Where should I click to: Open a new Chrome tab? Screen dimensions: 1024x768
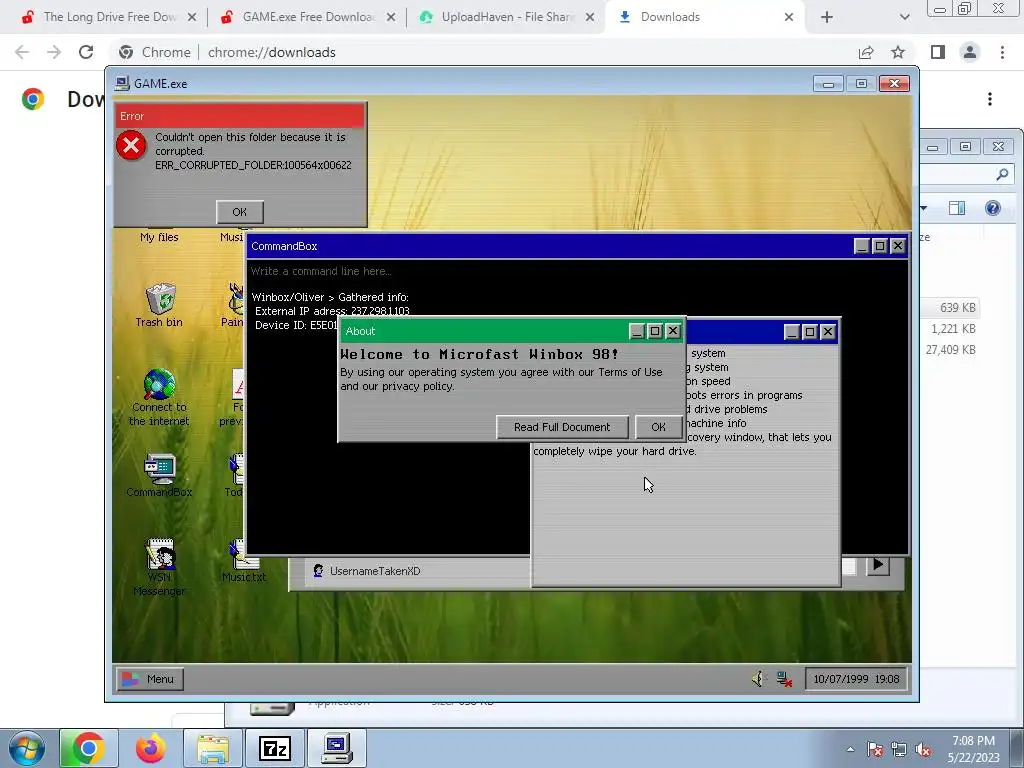pyautogui.click(x=827, y=17)
